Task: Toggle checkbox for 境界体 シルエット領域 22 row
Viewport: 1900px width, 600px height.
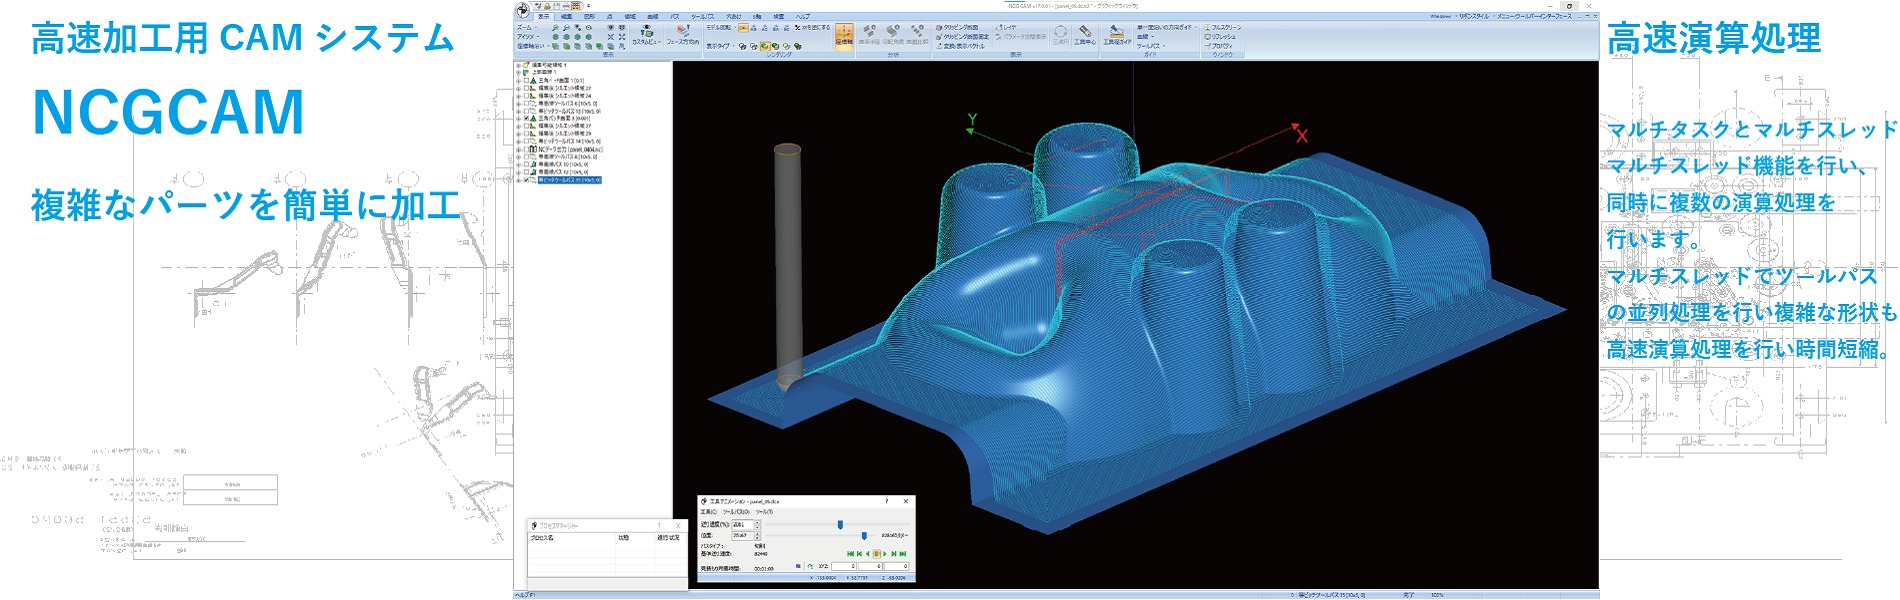Action: pyautogui.click(x=527, y=88)
